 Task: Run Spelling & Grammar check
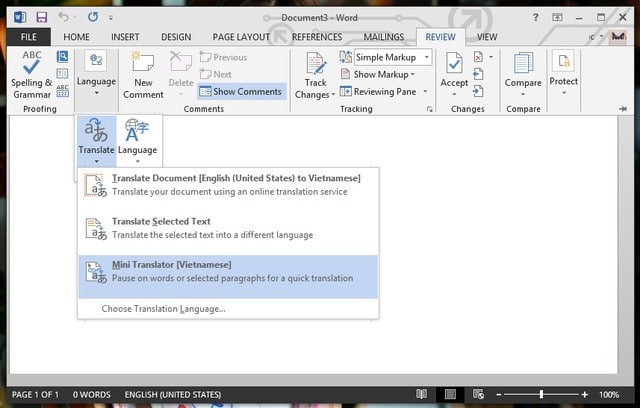32,75
